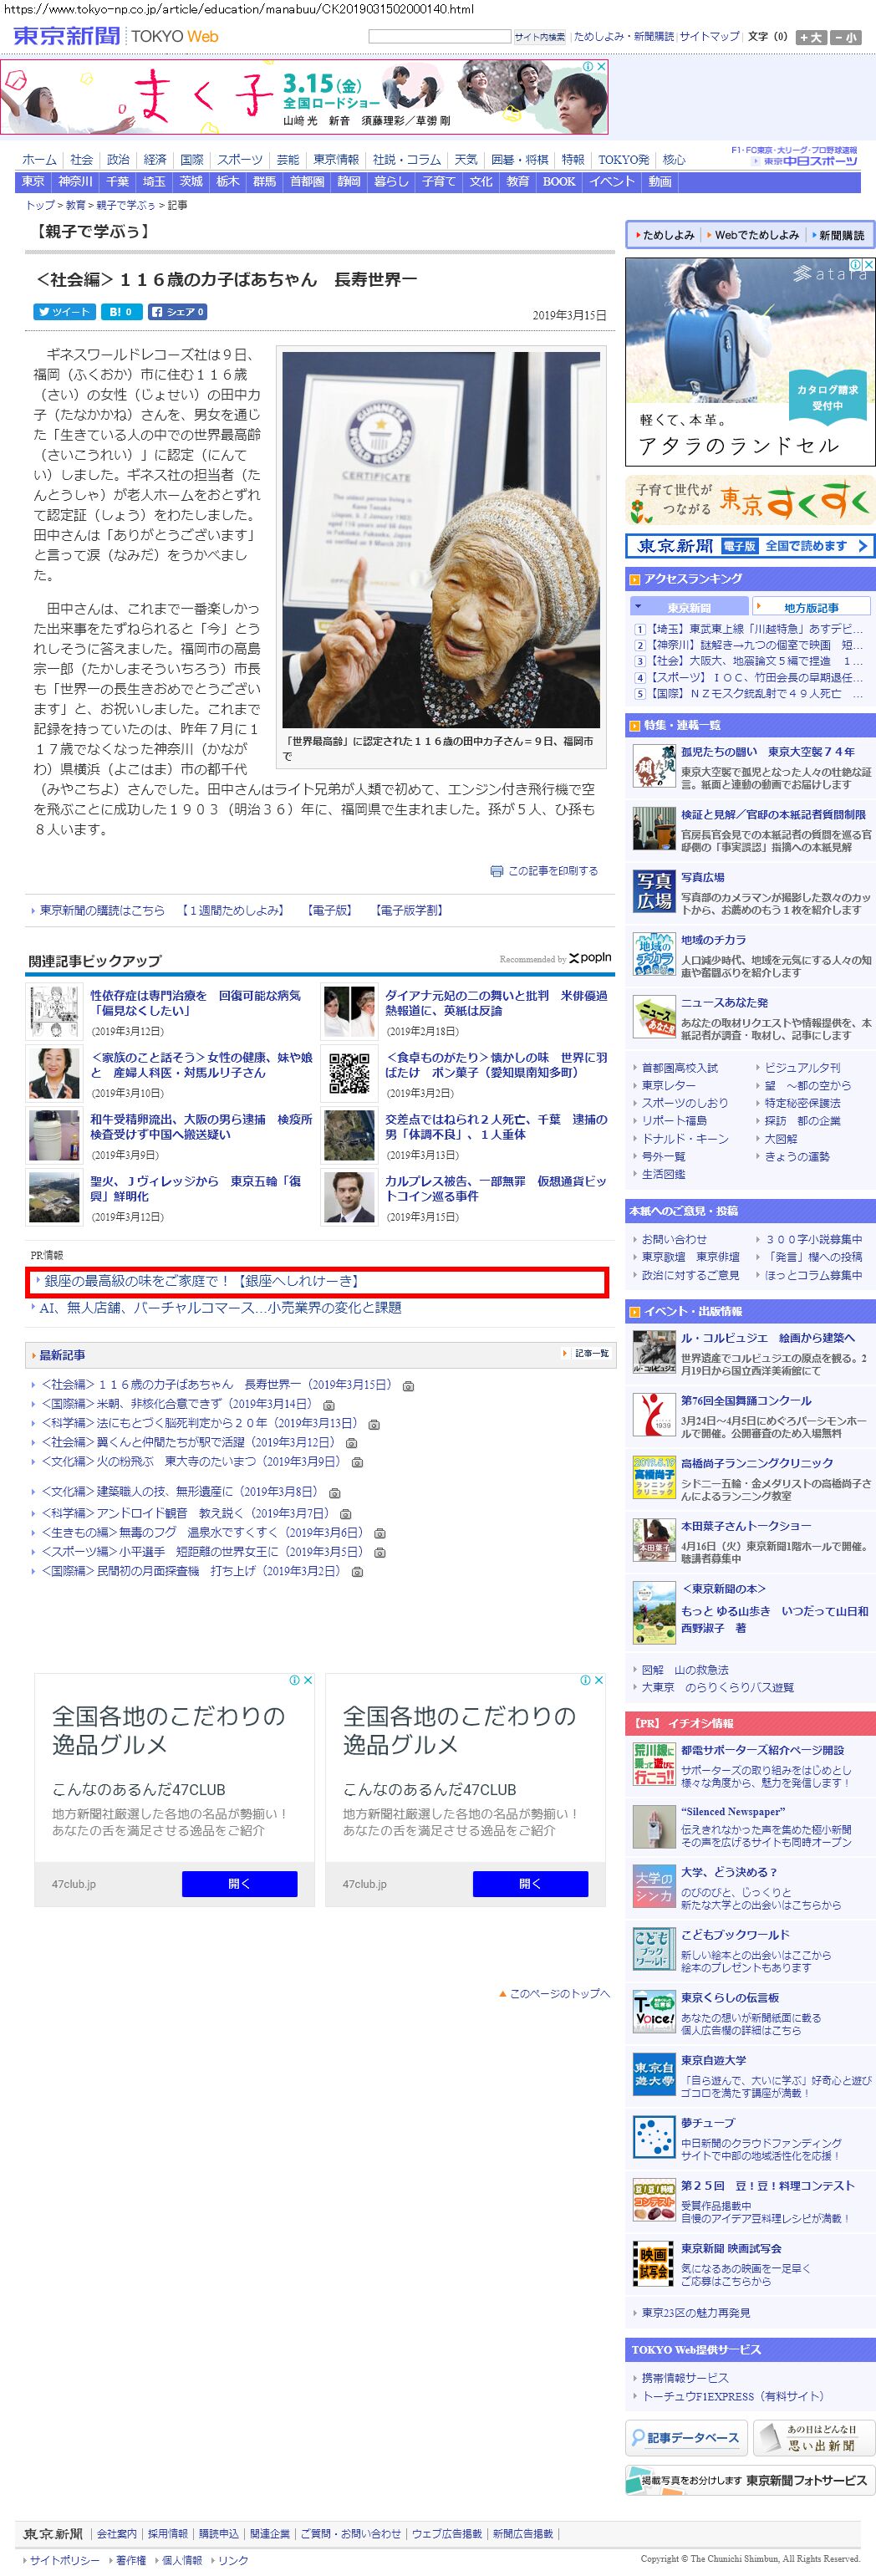The width and height of the screenshot is (876, 2576).
Task: Open the 社会 menu item
Action: (x=82, y=160)
